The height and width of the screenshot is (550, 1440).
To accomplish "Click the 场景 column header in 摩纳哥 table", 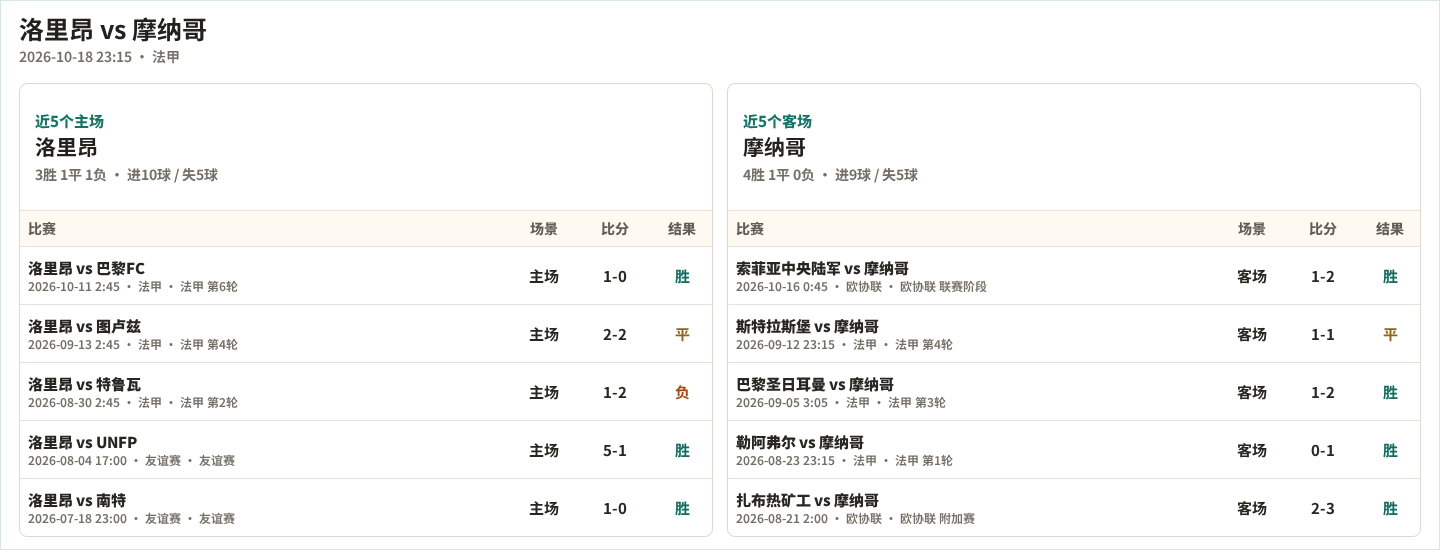I will click(x=1252, y=229).
